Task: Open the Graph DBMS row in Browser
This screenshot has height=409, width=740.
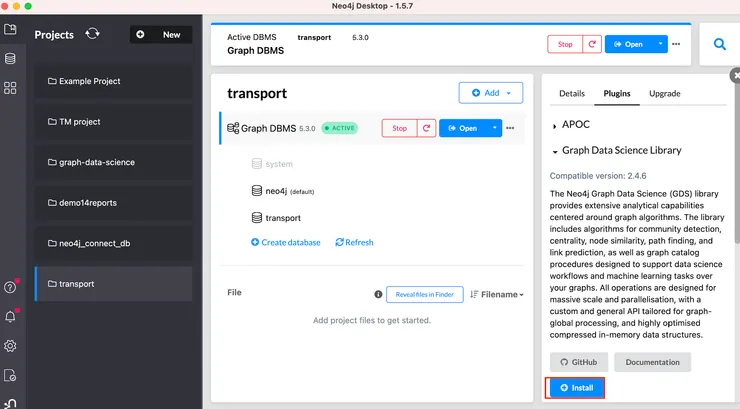Action: tap(463, 128)
